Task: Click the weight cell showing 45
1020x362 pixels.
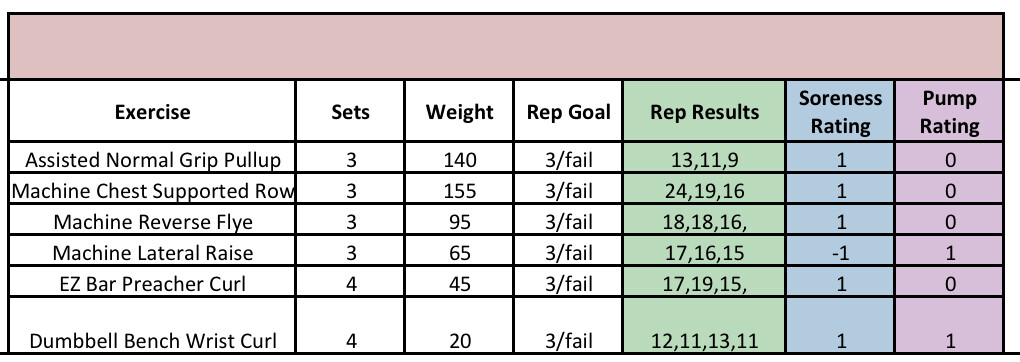Action: click(x=459, y=282)
